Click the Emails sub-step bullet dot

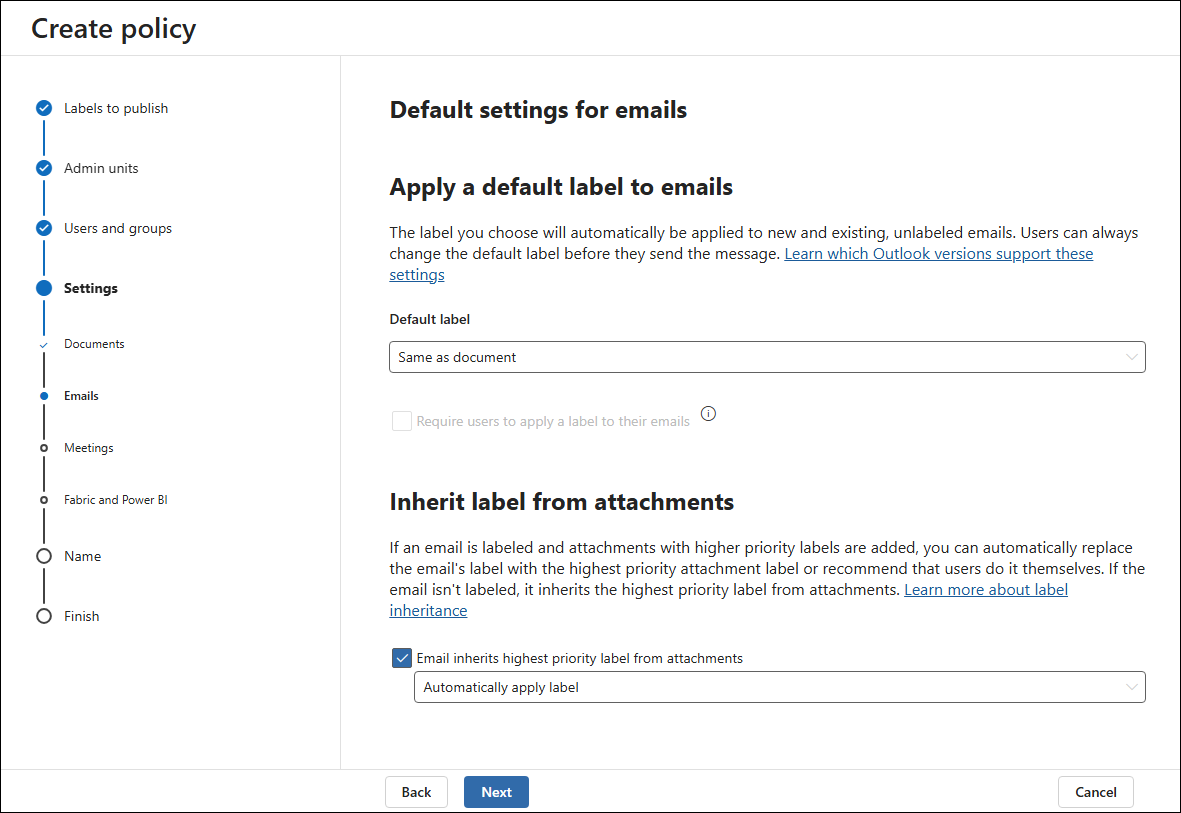[44, 396]
